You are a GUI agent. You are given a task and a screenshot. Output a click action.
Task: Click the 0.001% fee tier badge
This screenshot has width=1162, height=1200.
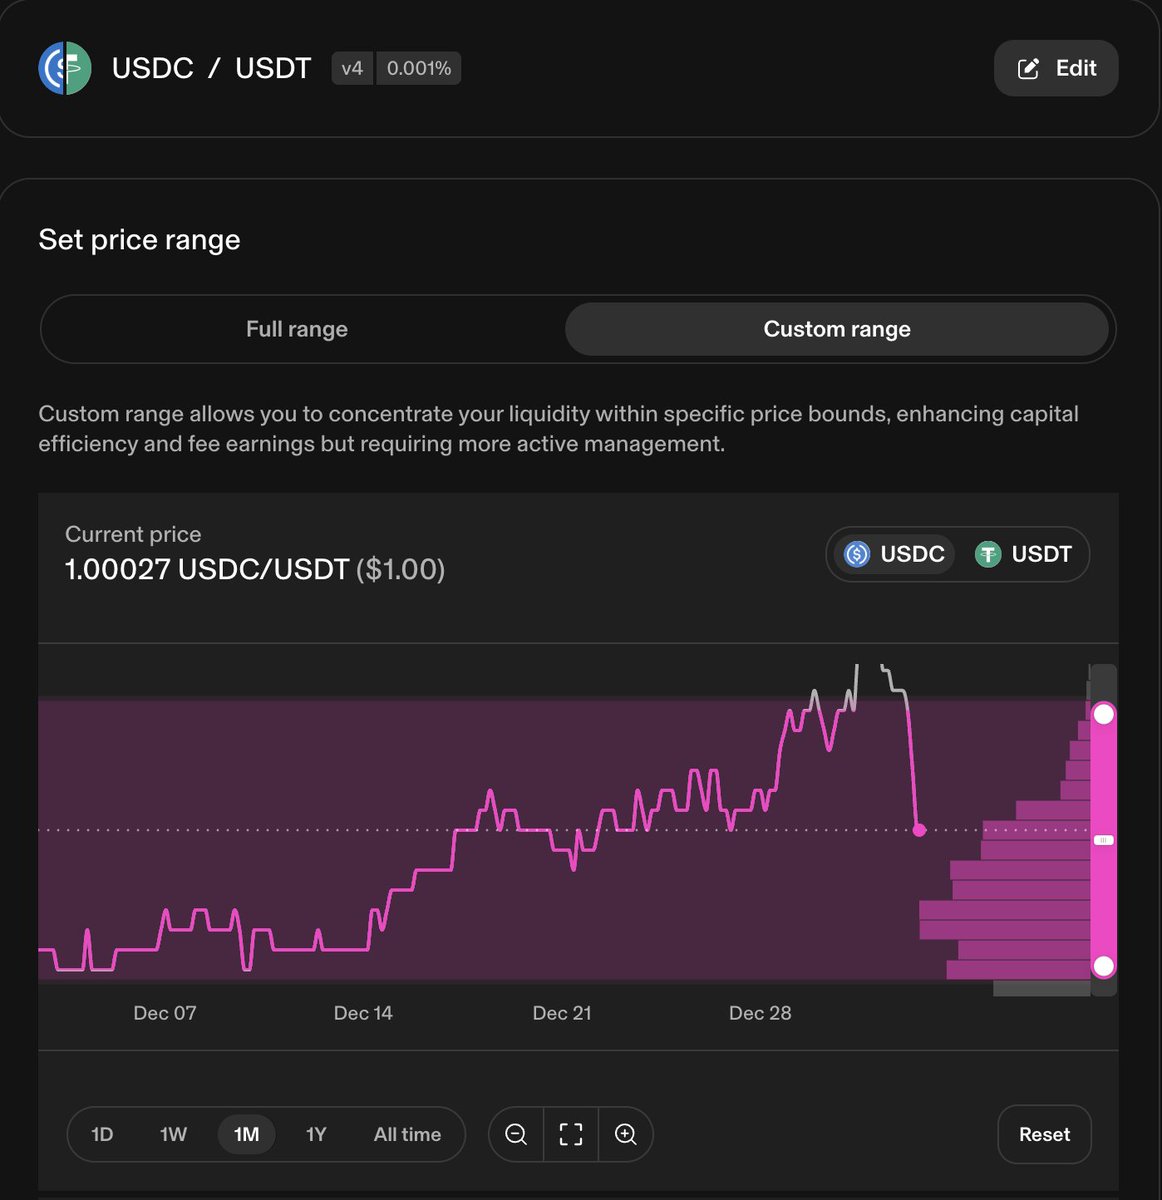pyautogui.click(x=419, y=68)
